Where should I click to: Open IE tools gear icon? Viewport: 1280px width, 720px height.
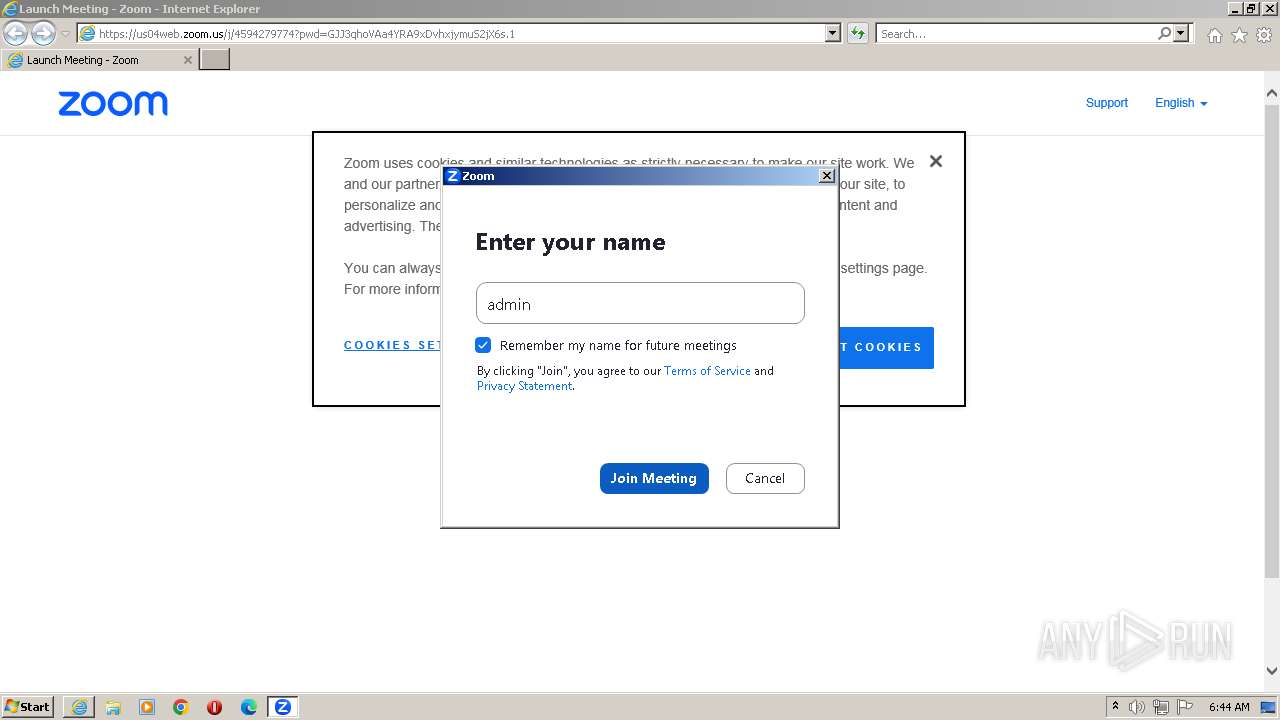1264,35
